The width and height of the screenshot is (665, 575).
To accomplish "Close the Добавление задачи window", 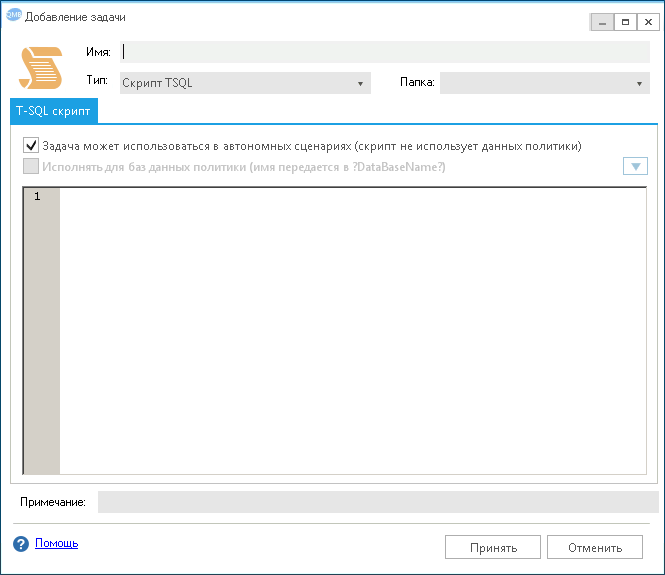I will click(648, 22).
